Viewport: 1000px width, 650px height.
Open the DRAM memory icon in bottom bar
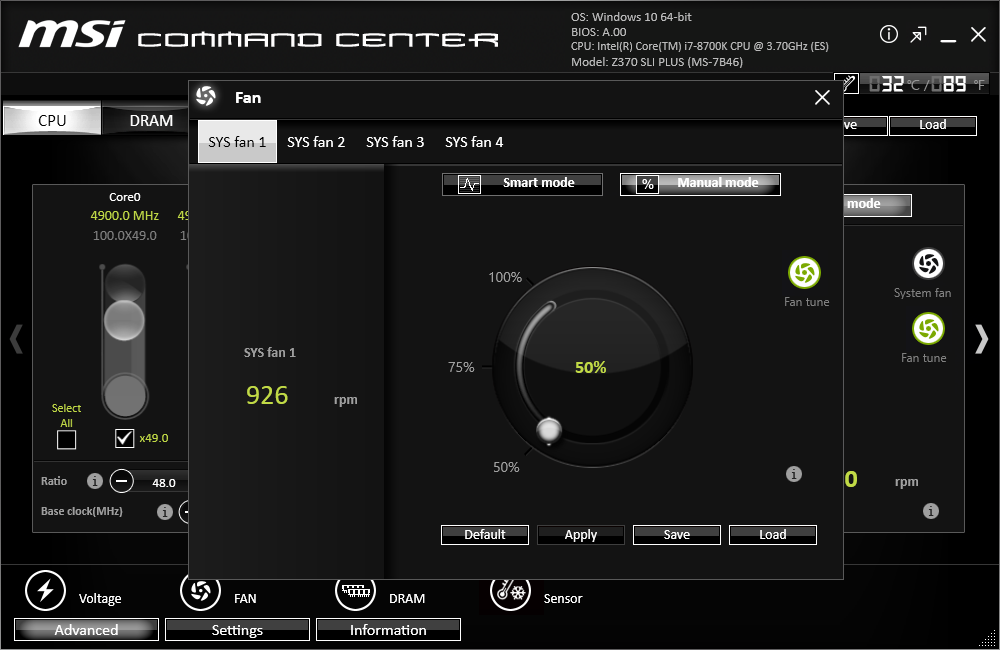coord(356,592)
